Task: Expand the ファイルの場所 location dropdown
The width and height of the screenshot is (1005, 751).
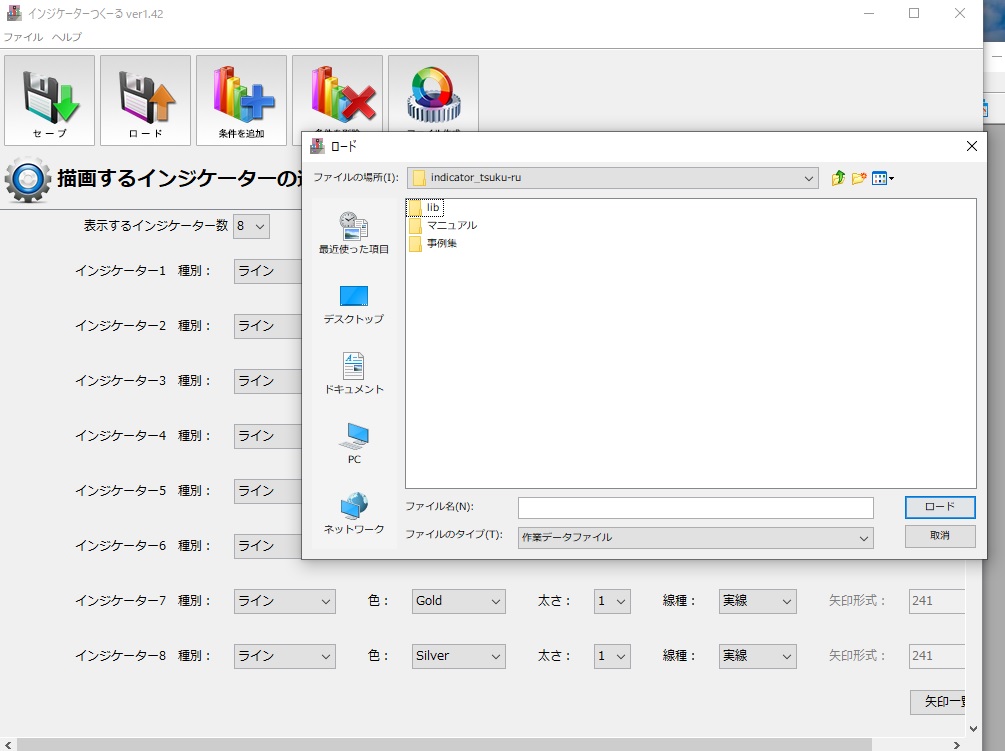Action: 810,178
